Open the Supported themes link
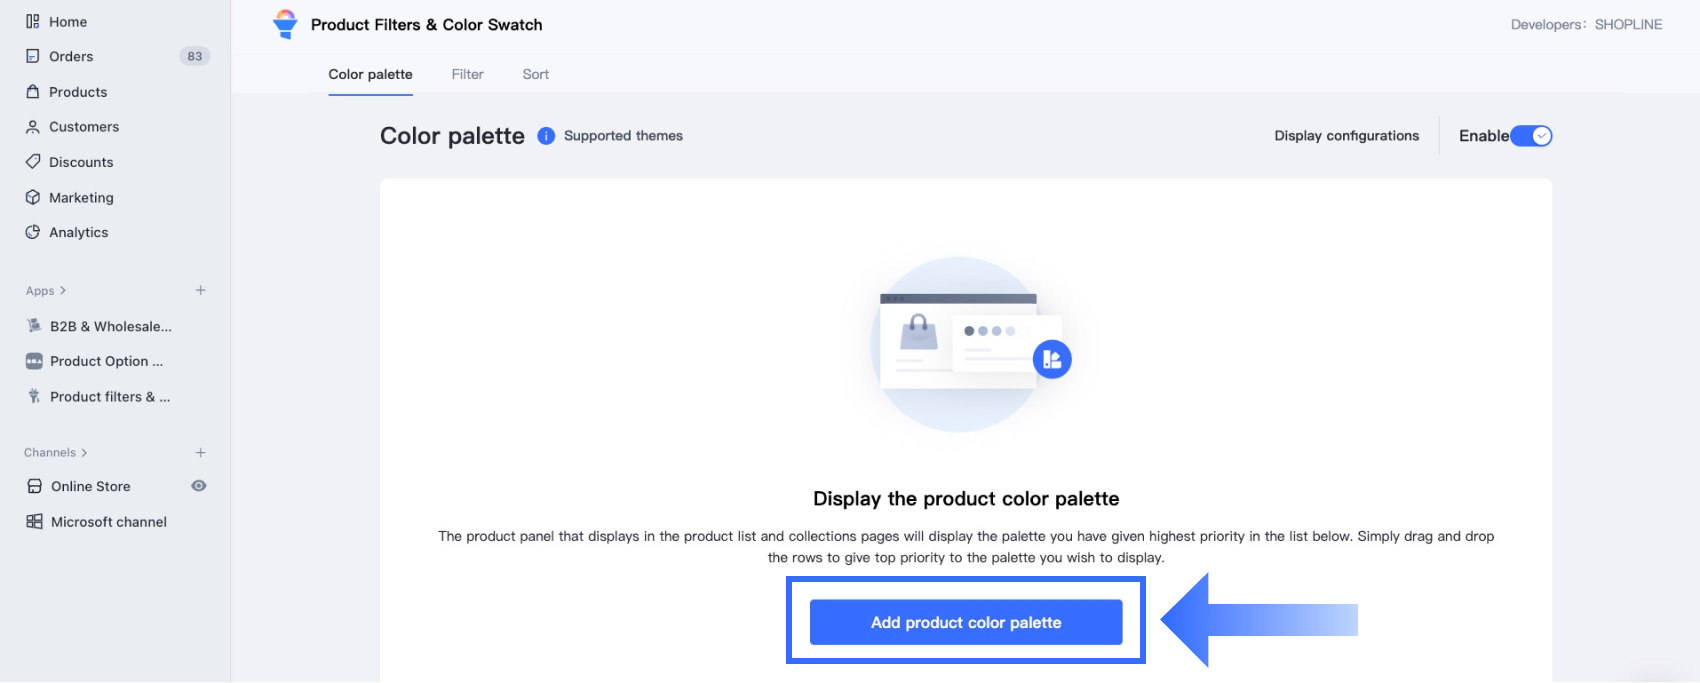The width and height of the screenshot is (1700, 683). tap(623, 136)
